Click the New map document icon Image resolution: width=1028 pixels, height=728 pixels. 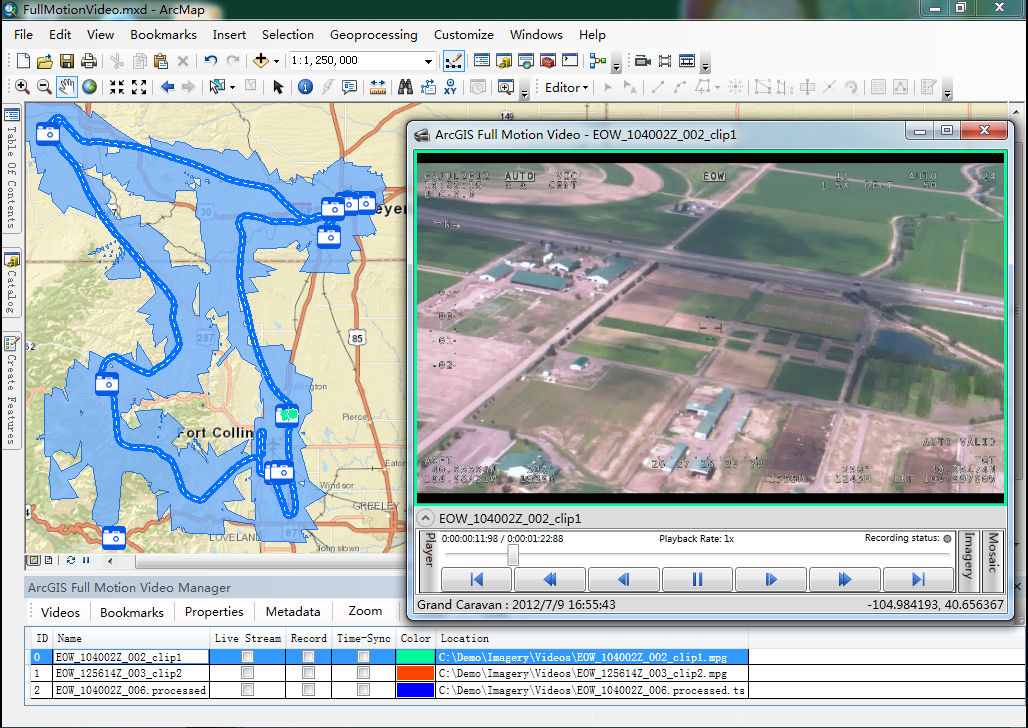click(x=23, y=61)
